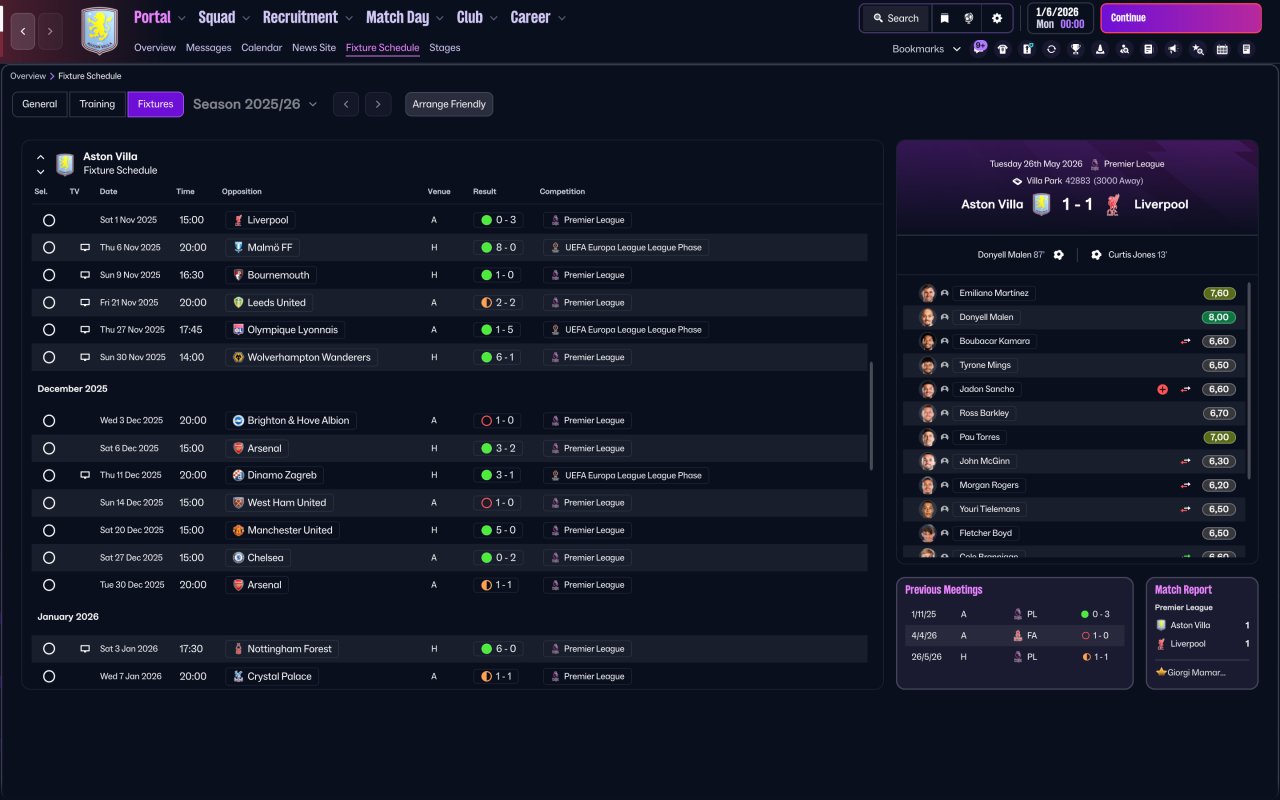Click the Overview breadcrumb link
Viewport: 1280px width, 800px height.
click(x=28, y=76)
